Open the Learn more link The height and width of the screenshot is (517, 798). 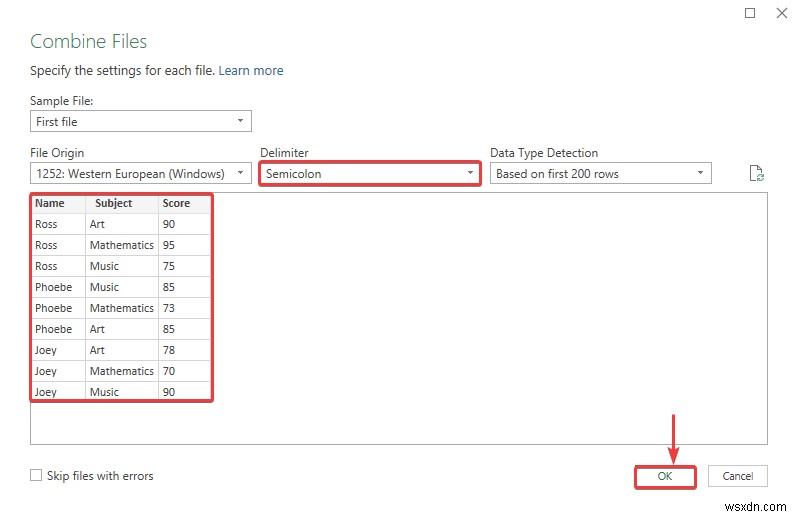coord(251,71)
